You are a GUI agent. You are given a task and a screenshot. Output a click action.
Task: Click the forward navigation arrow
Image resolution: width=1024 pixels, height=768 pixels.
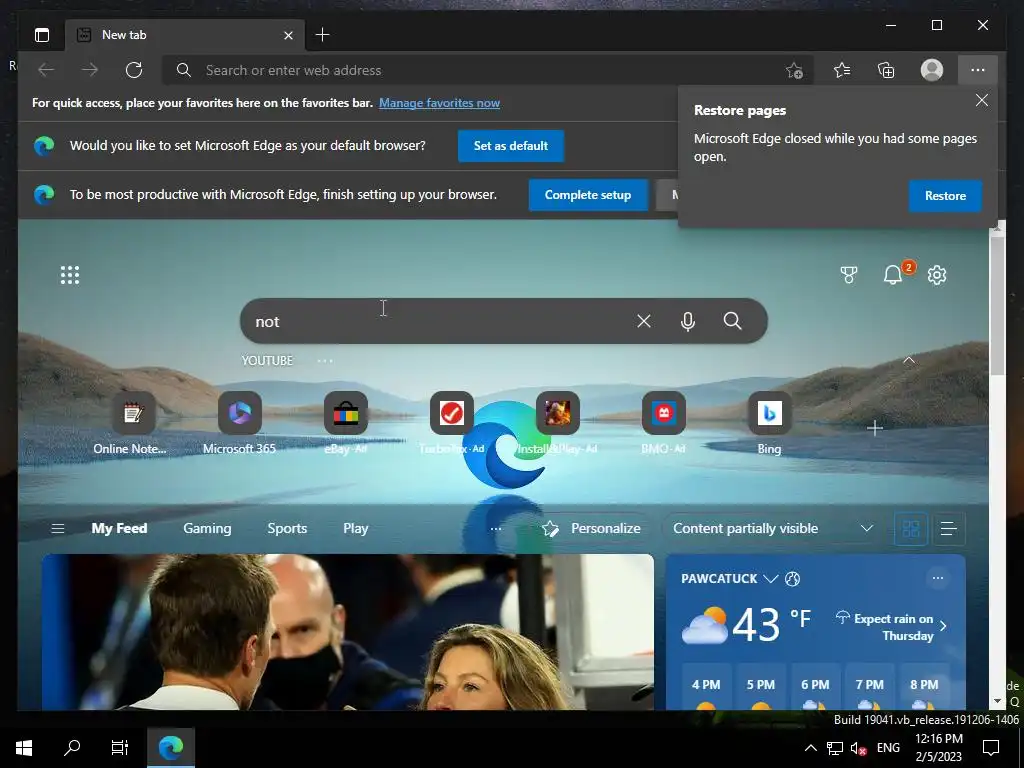pyautogui.click(x=89, y=70)
